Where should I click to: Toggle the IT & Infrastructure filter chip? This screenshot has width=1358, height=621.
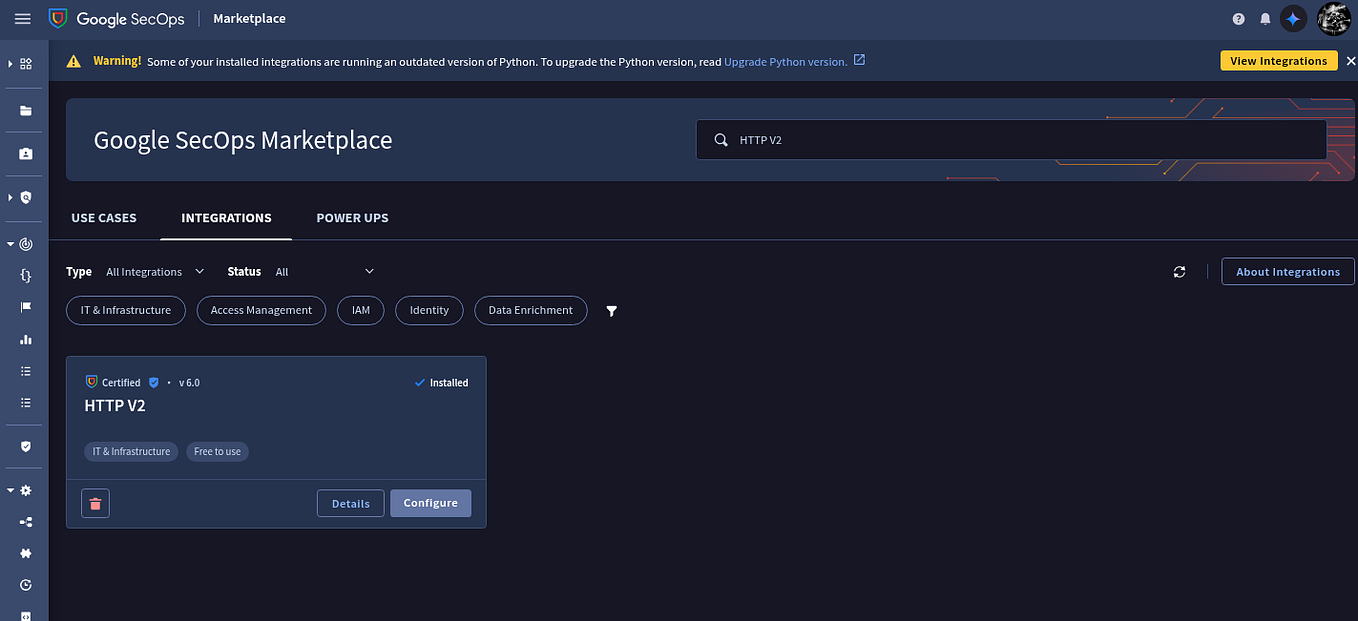point(125,310)
